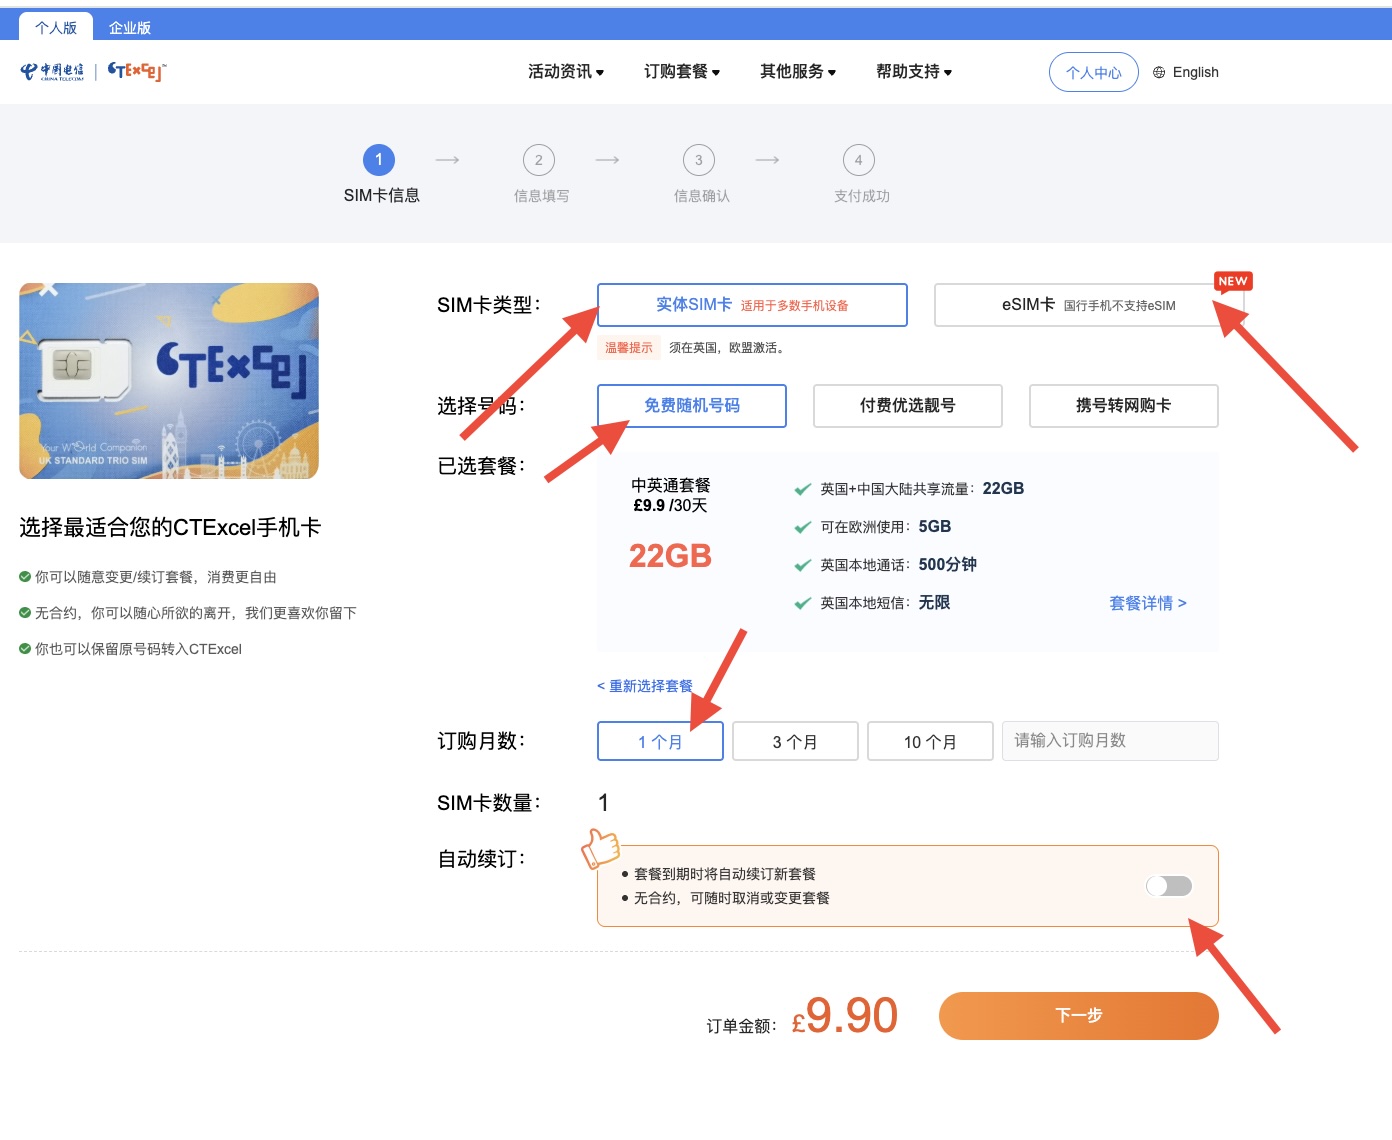Expand the 活动资讯 dropdown menu

[x=566, y=72]
